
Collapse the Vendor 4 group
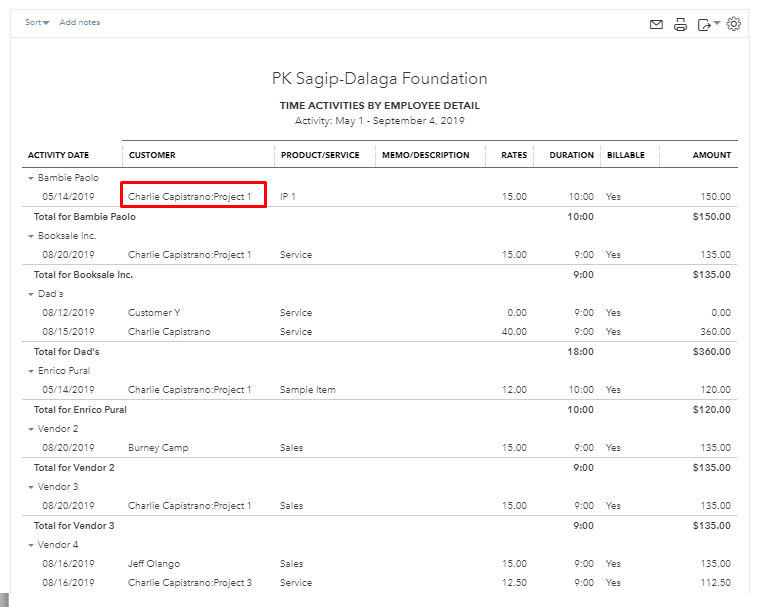(31, 545)
